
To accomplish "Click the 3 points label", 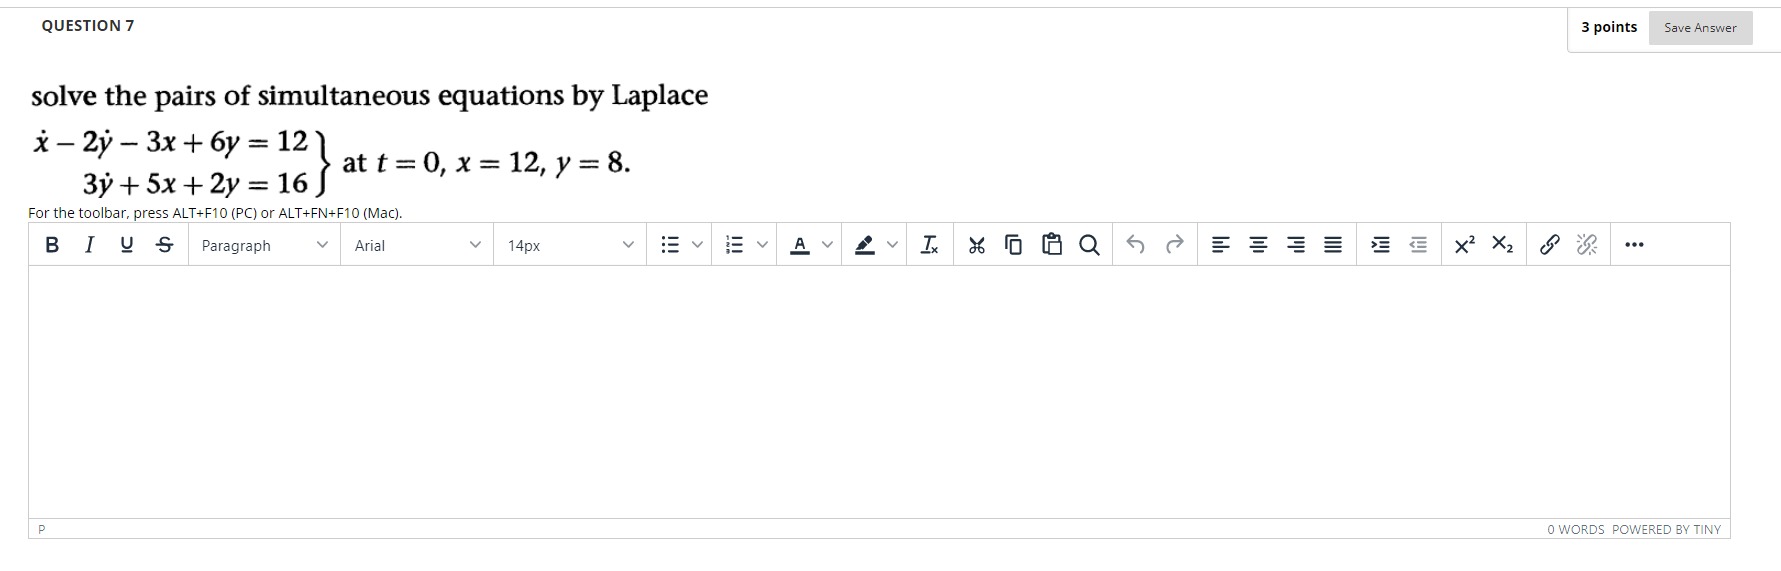I will pos(1609,27).
